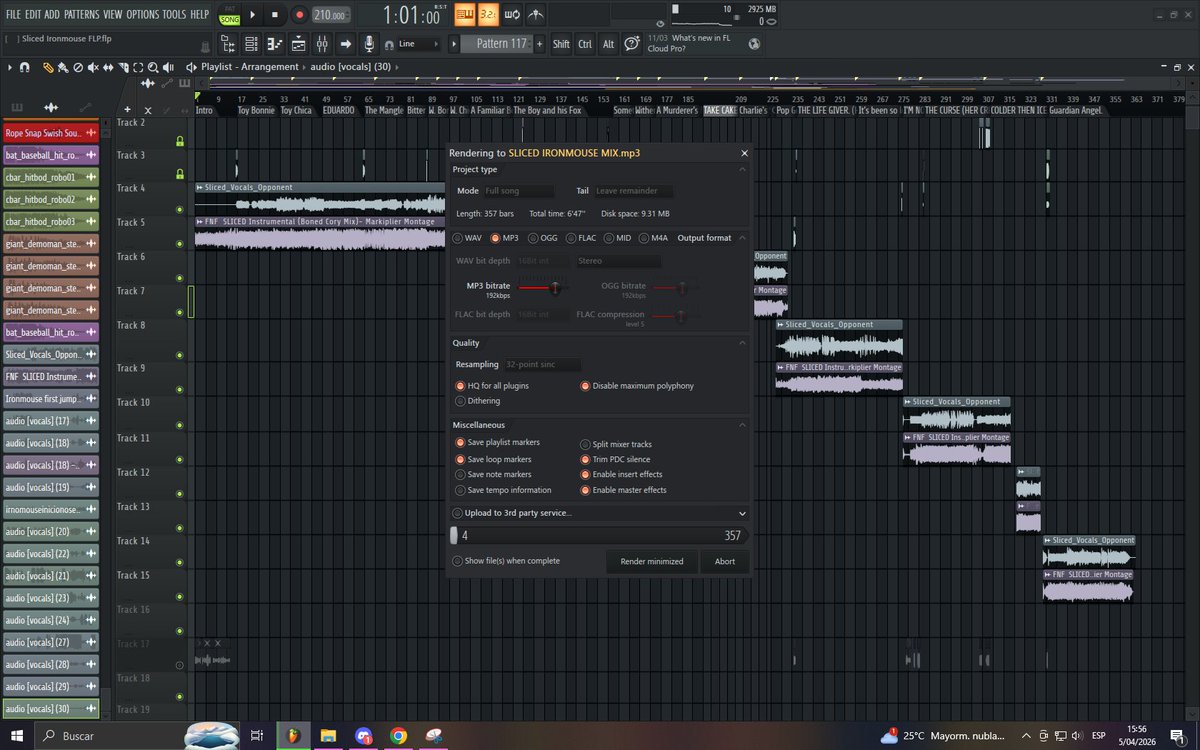The image size is (1200, 750).
Task: Open File Explorer from the taskbar
Action: coord(327,735)
